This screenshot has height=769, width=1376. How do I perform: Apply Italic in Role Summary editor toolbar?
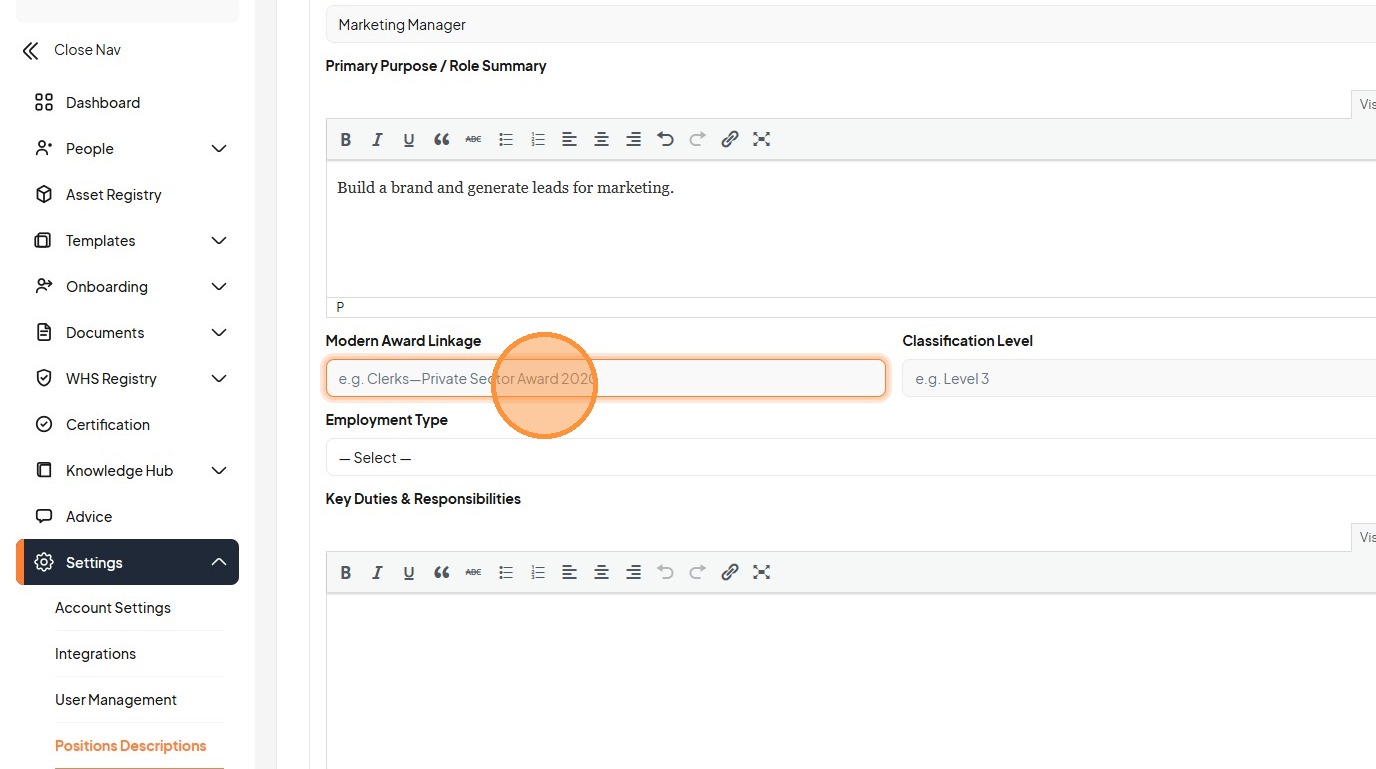tap(377, 140)
